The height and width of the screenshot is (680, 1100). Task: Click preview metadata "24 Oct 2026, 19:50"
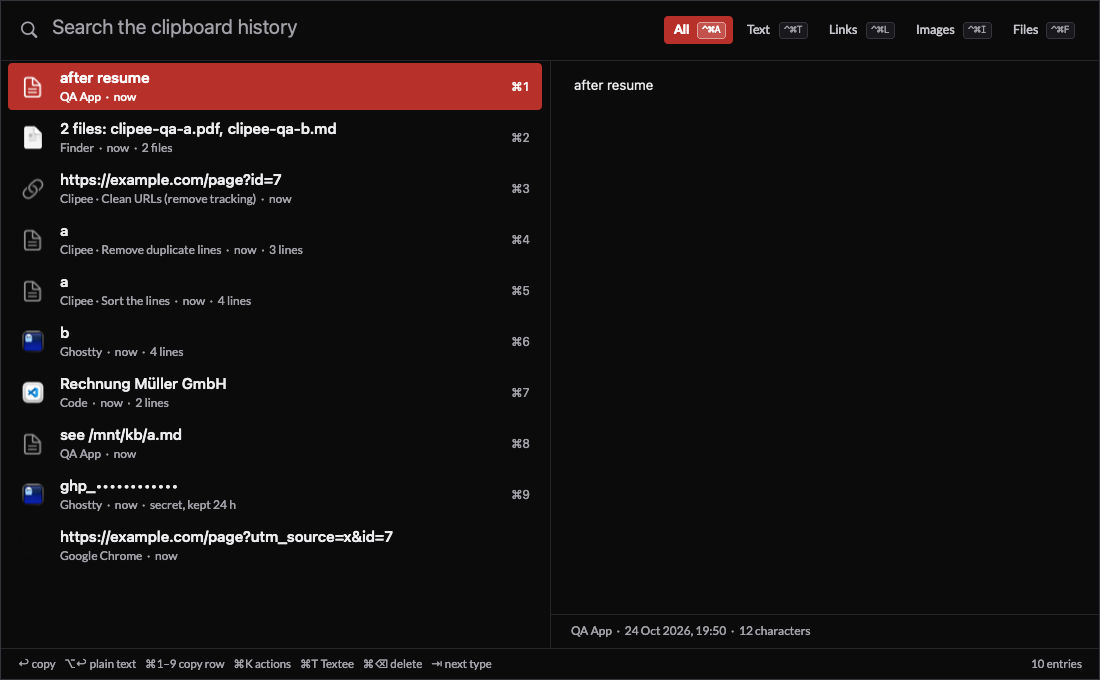[x=675, y=631]
